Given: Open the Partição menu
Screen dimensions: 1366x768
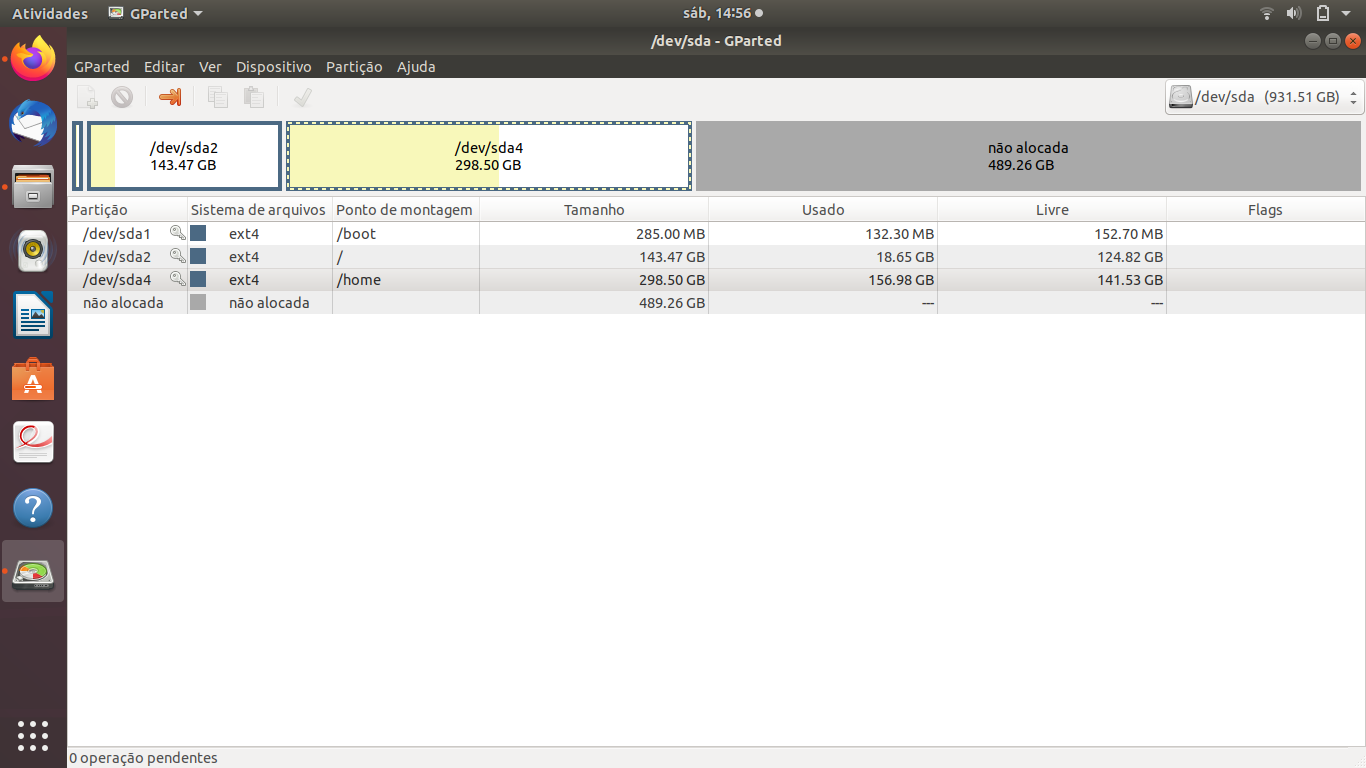Looking at the screenshot, I should click(354, 67).
